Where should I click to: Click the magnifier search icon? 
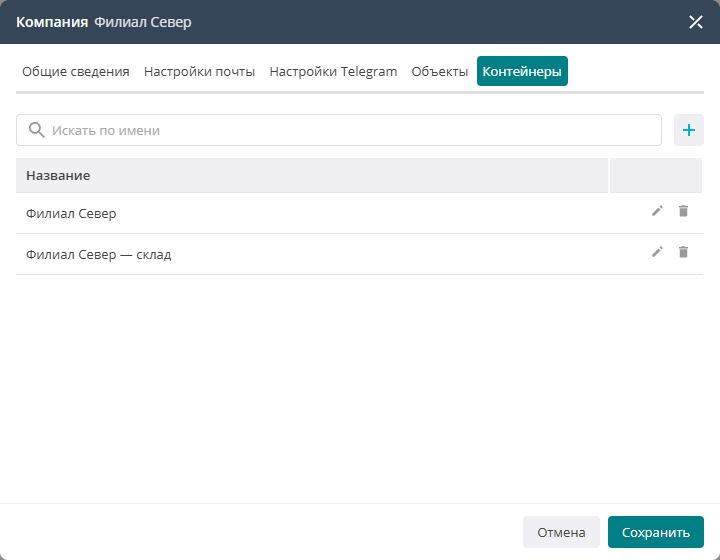36,130
